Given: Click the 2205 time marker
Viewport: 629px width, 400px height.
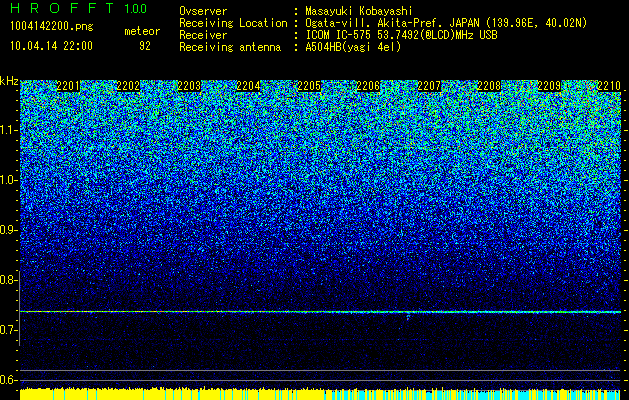Looking at the screenshot, I should tap(309, 85).
